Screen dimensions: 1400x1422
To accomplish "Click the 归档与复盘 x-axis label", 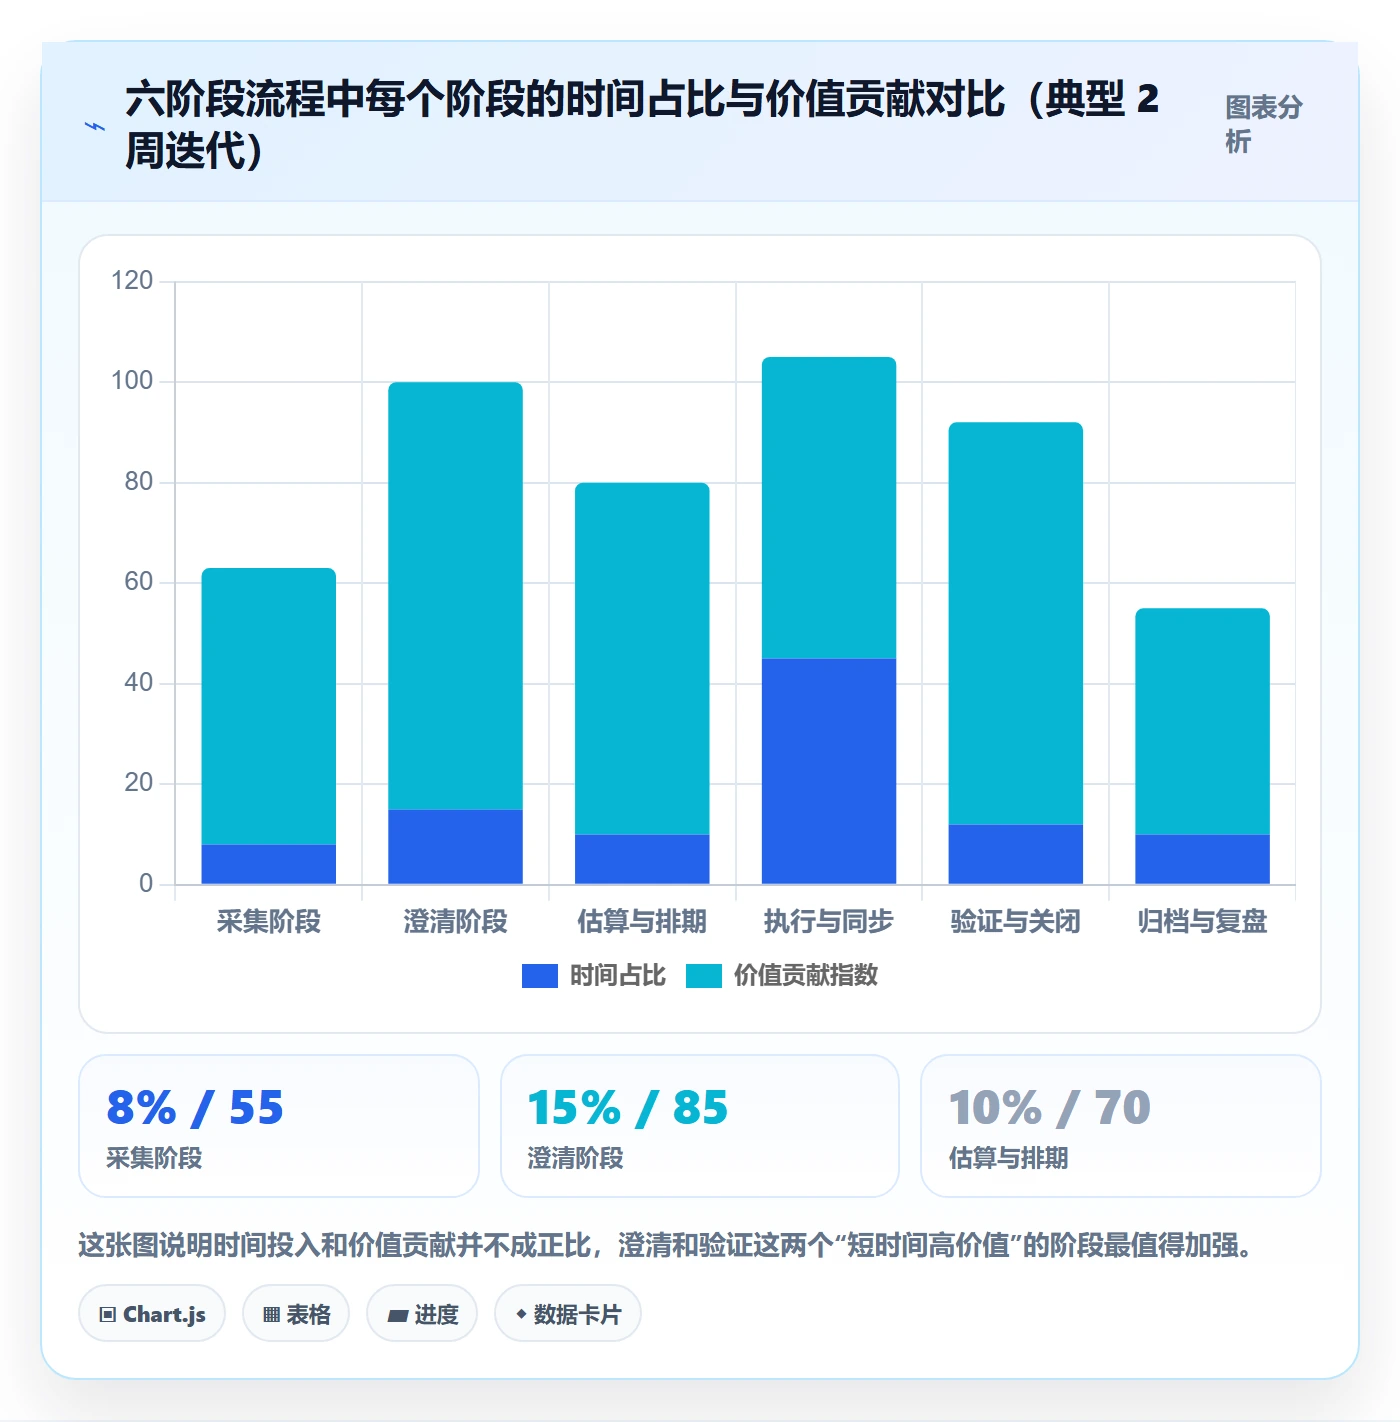I will [x=1202, y=921].
